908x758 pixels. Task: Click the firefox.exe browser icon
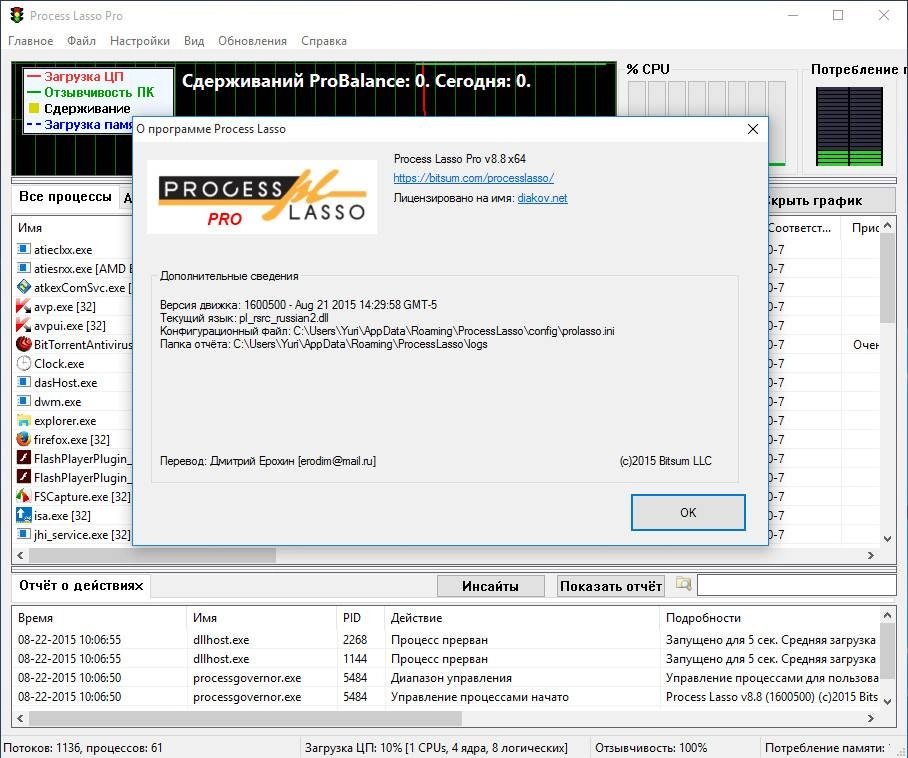[23, 439]
